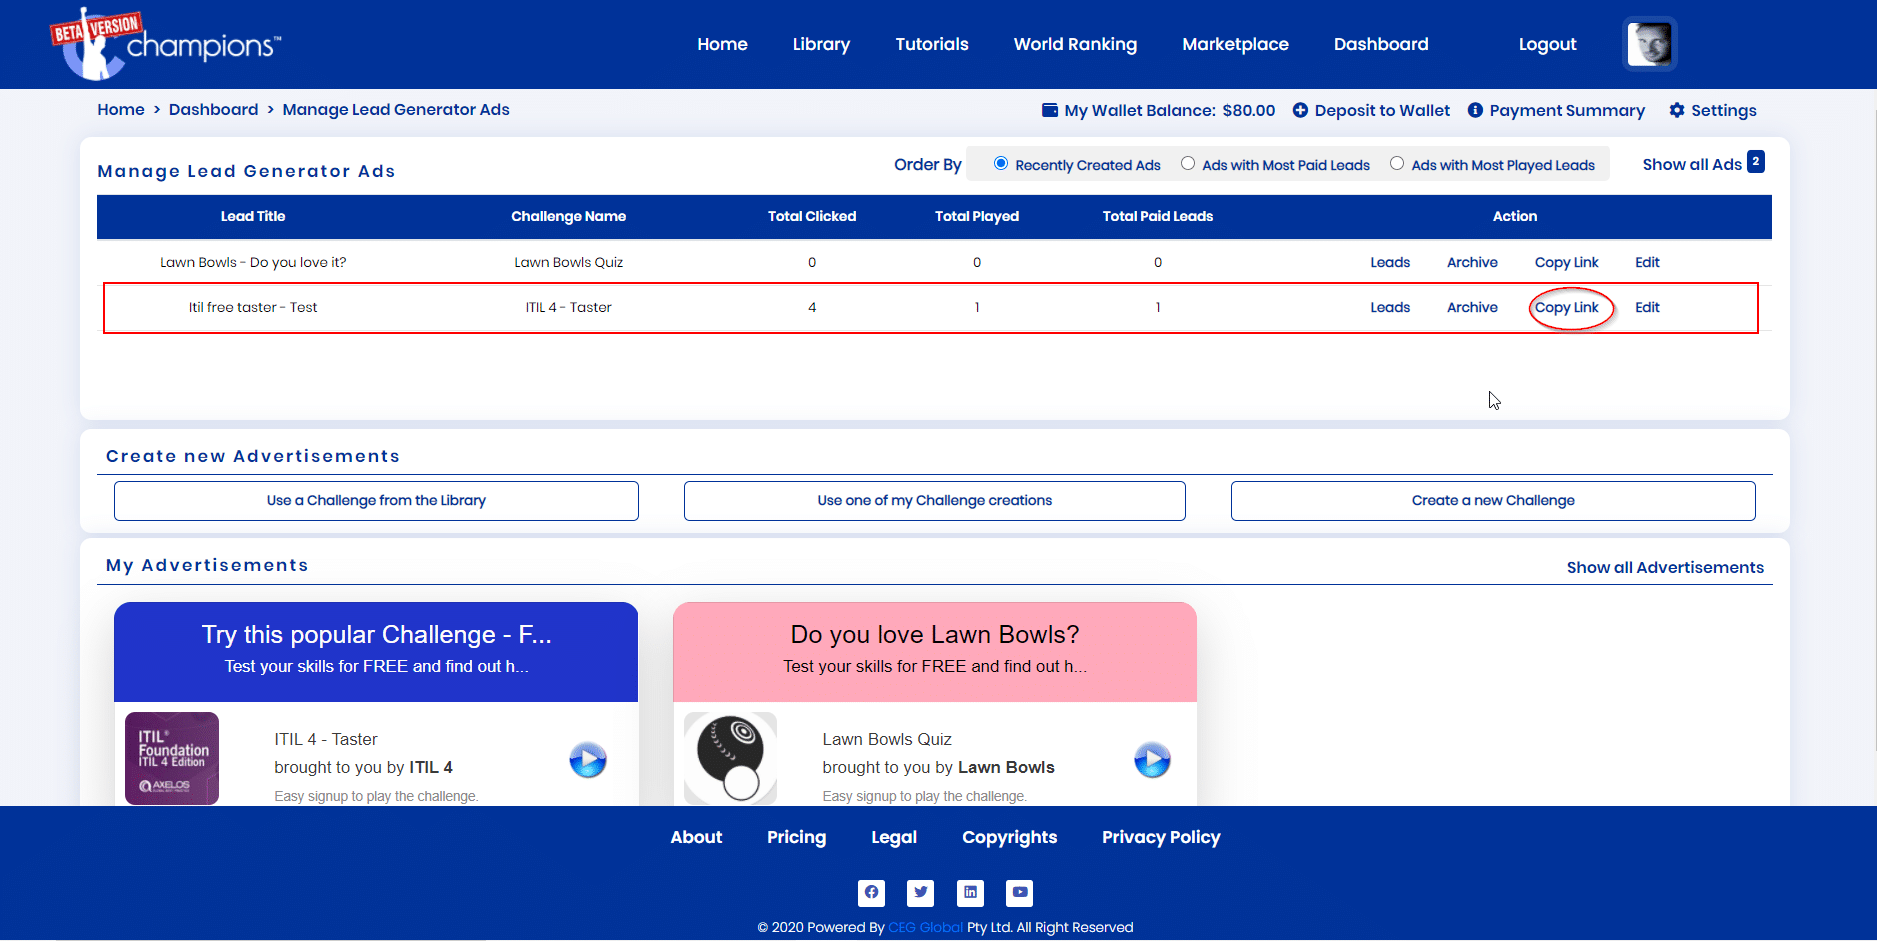Viewport: 1877px width, 941px height.
Task: Open Deposit to Wallet
Action: (1371, 110)
